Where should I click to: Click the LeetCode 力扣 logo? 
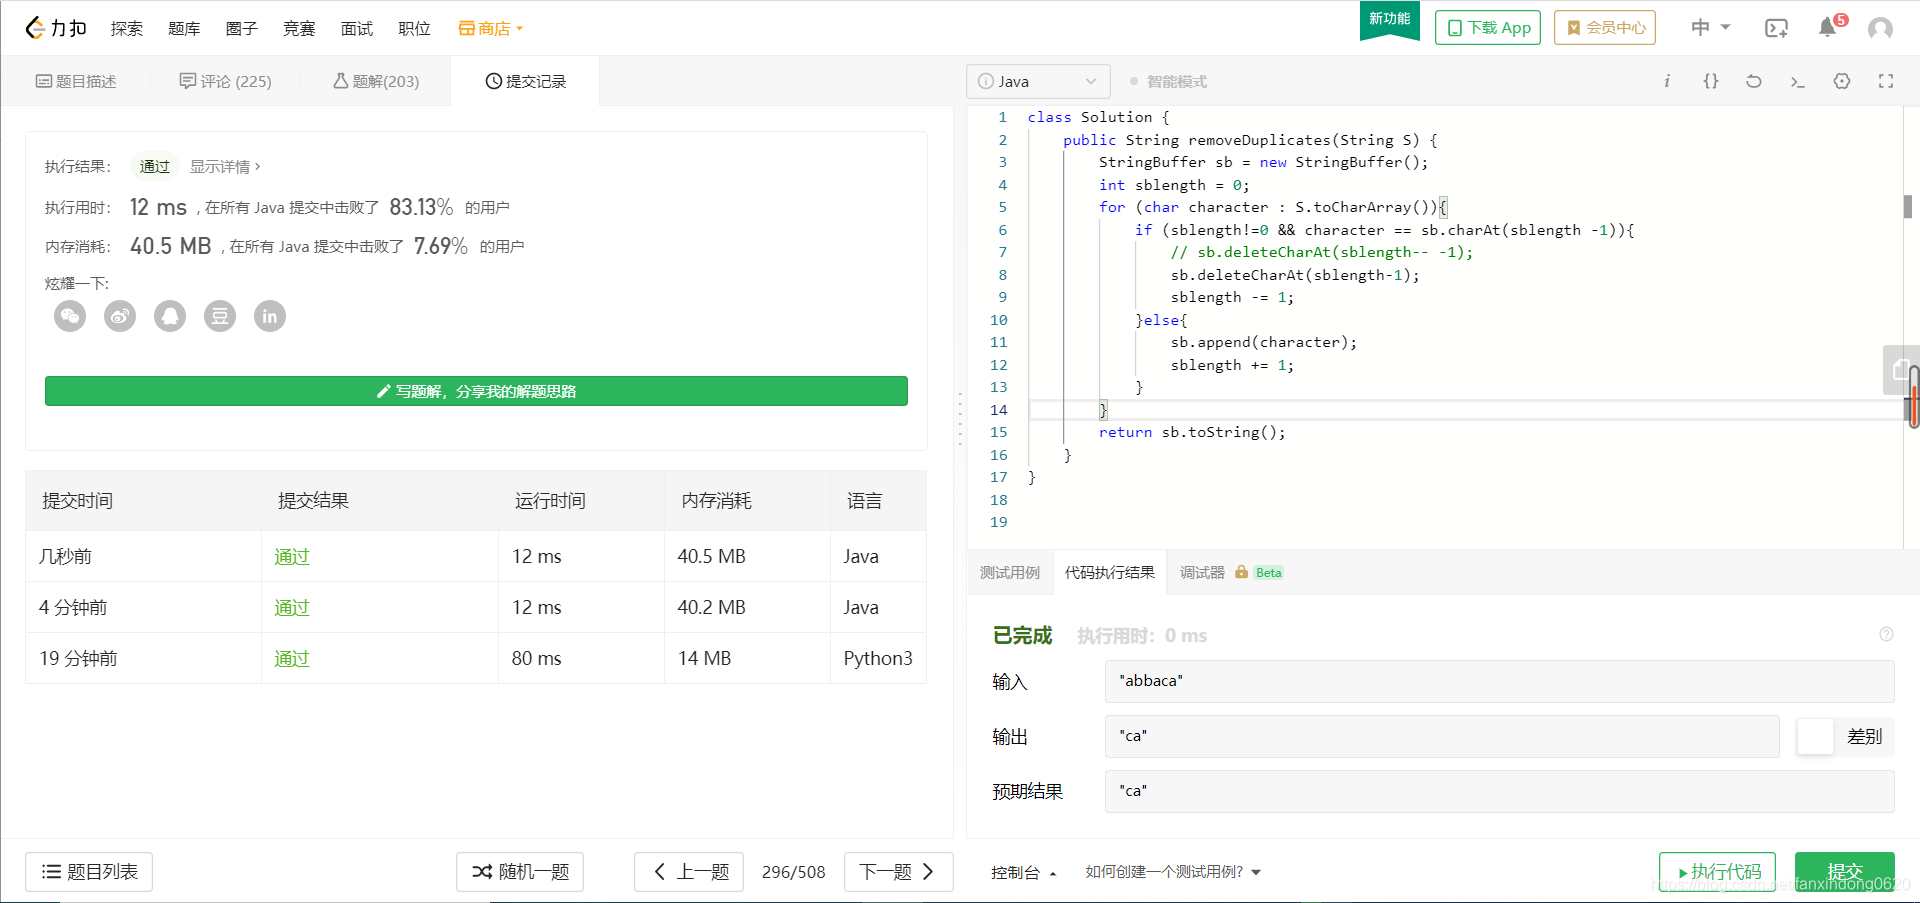coord(56,28)
